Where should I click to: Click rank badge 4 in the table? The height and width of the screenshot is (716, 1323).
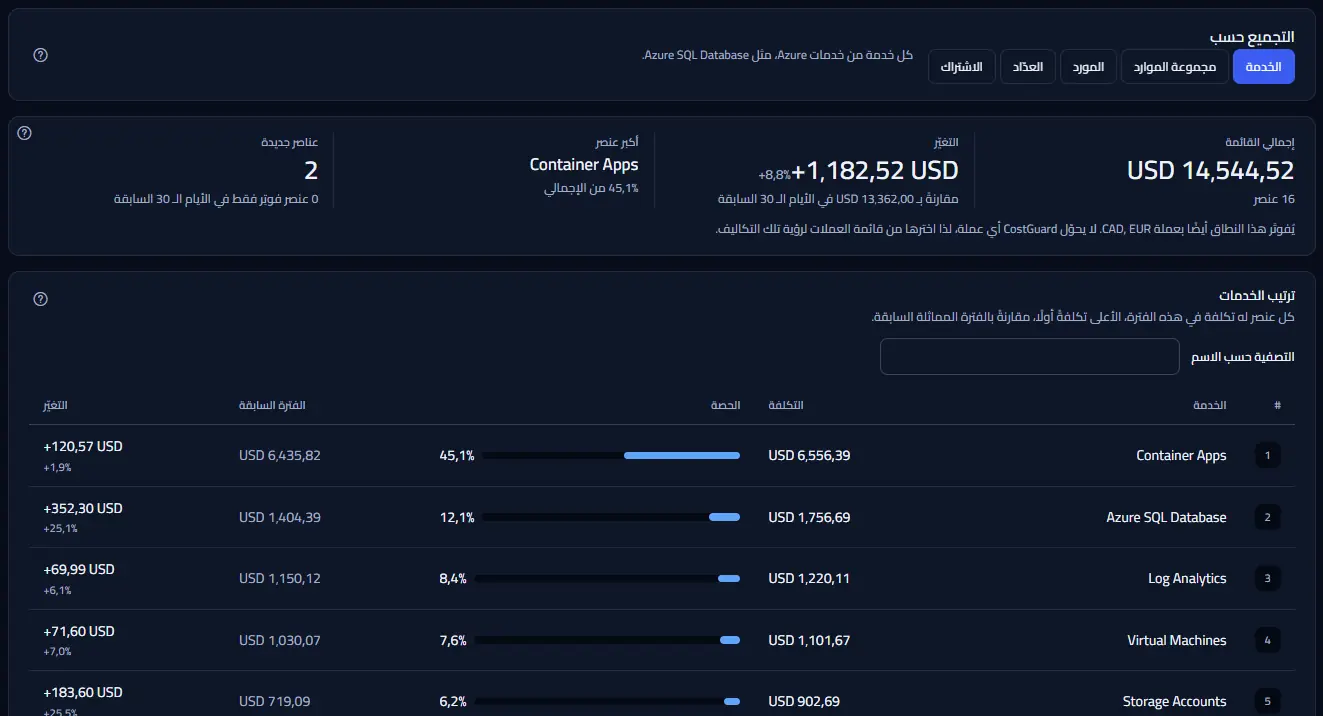(x=1267, y=640)
